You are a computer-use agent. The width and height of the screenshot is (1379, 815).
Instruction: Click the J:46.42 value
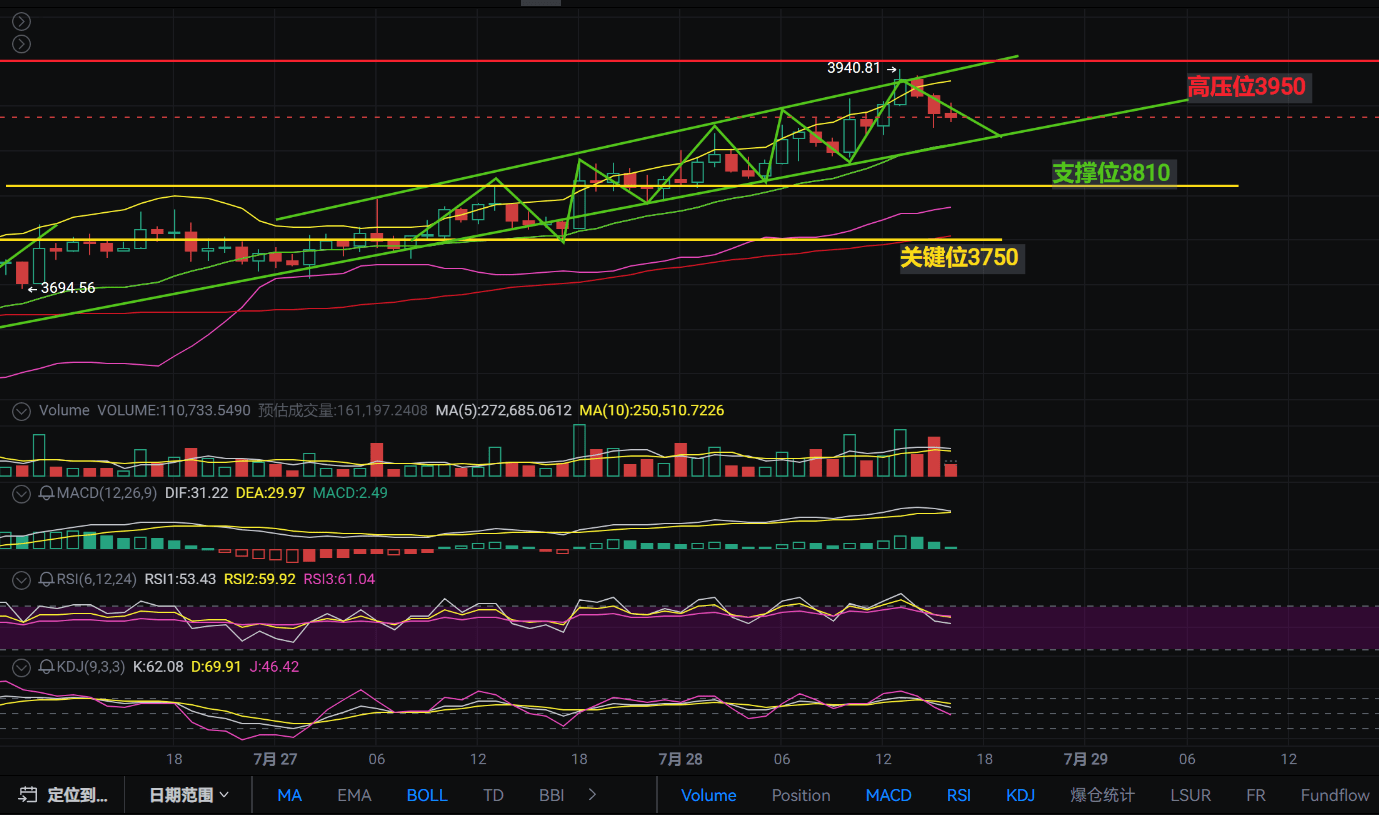273,666
